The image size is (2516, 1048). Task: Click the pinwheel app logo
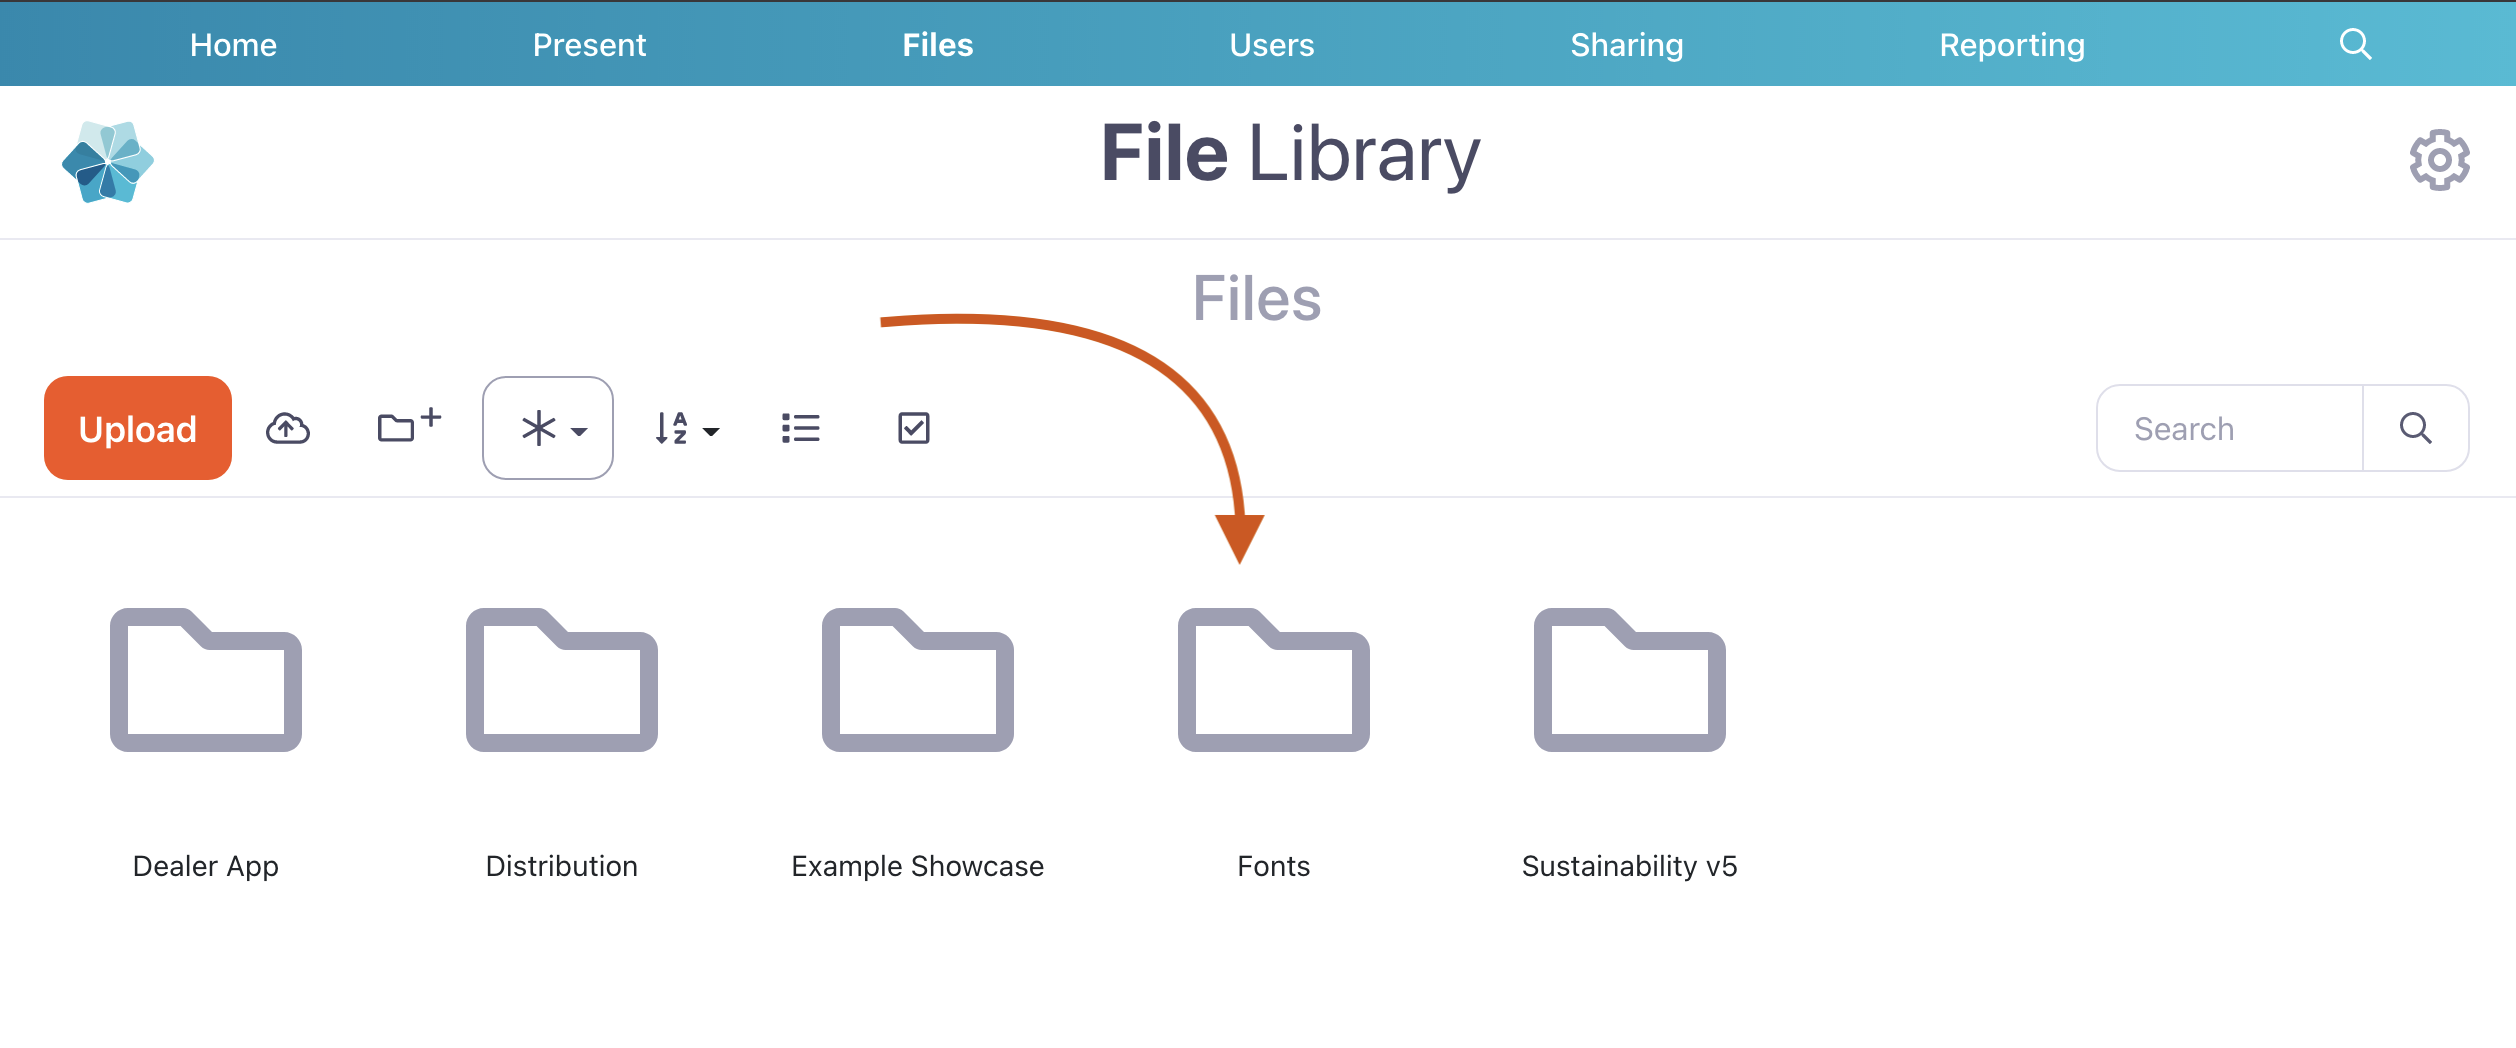click(x=108, y=162)
